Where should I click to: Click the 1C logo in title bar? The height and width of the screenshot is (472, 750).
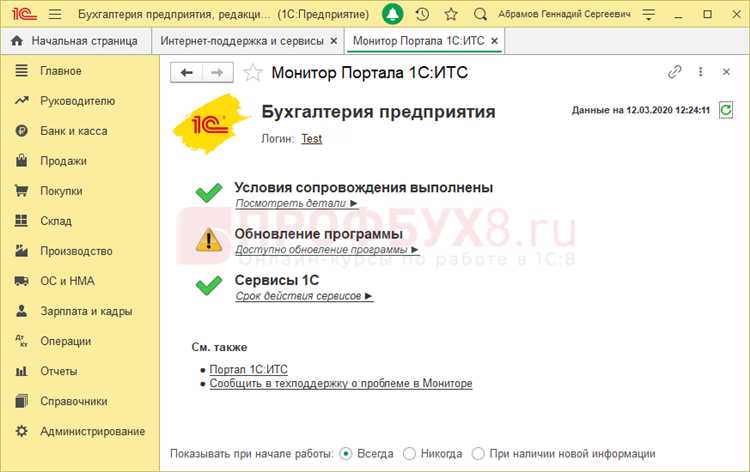[24, 14]
